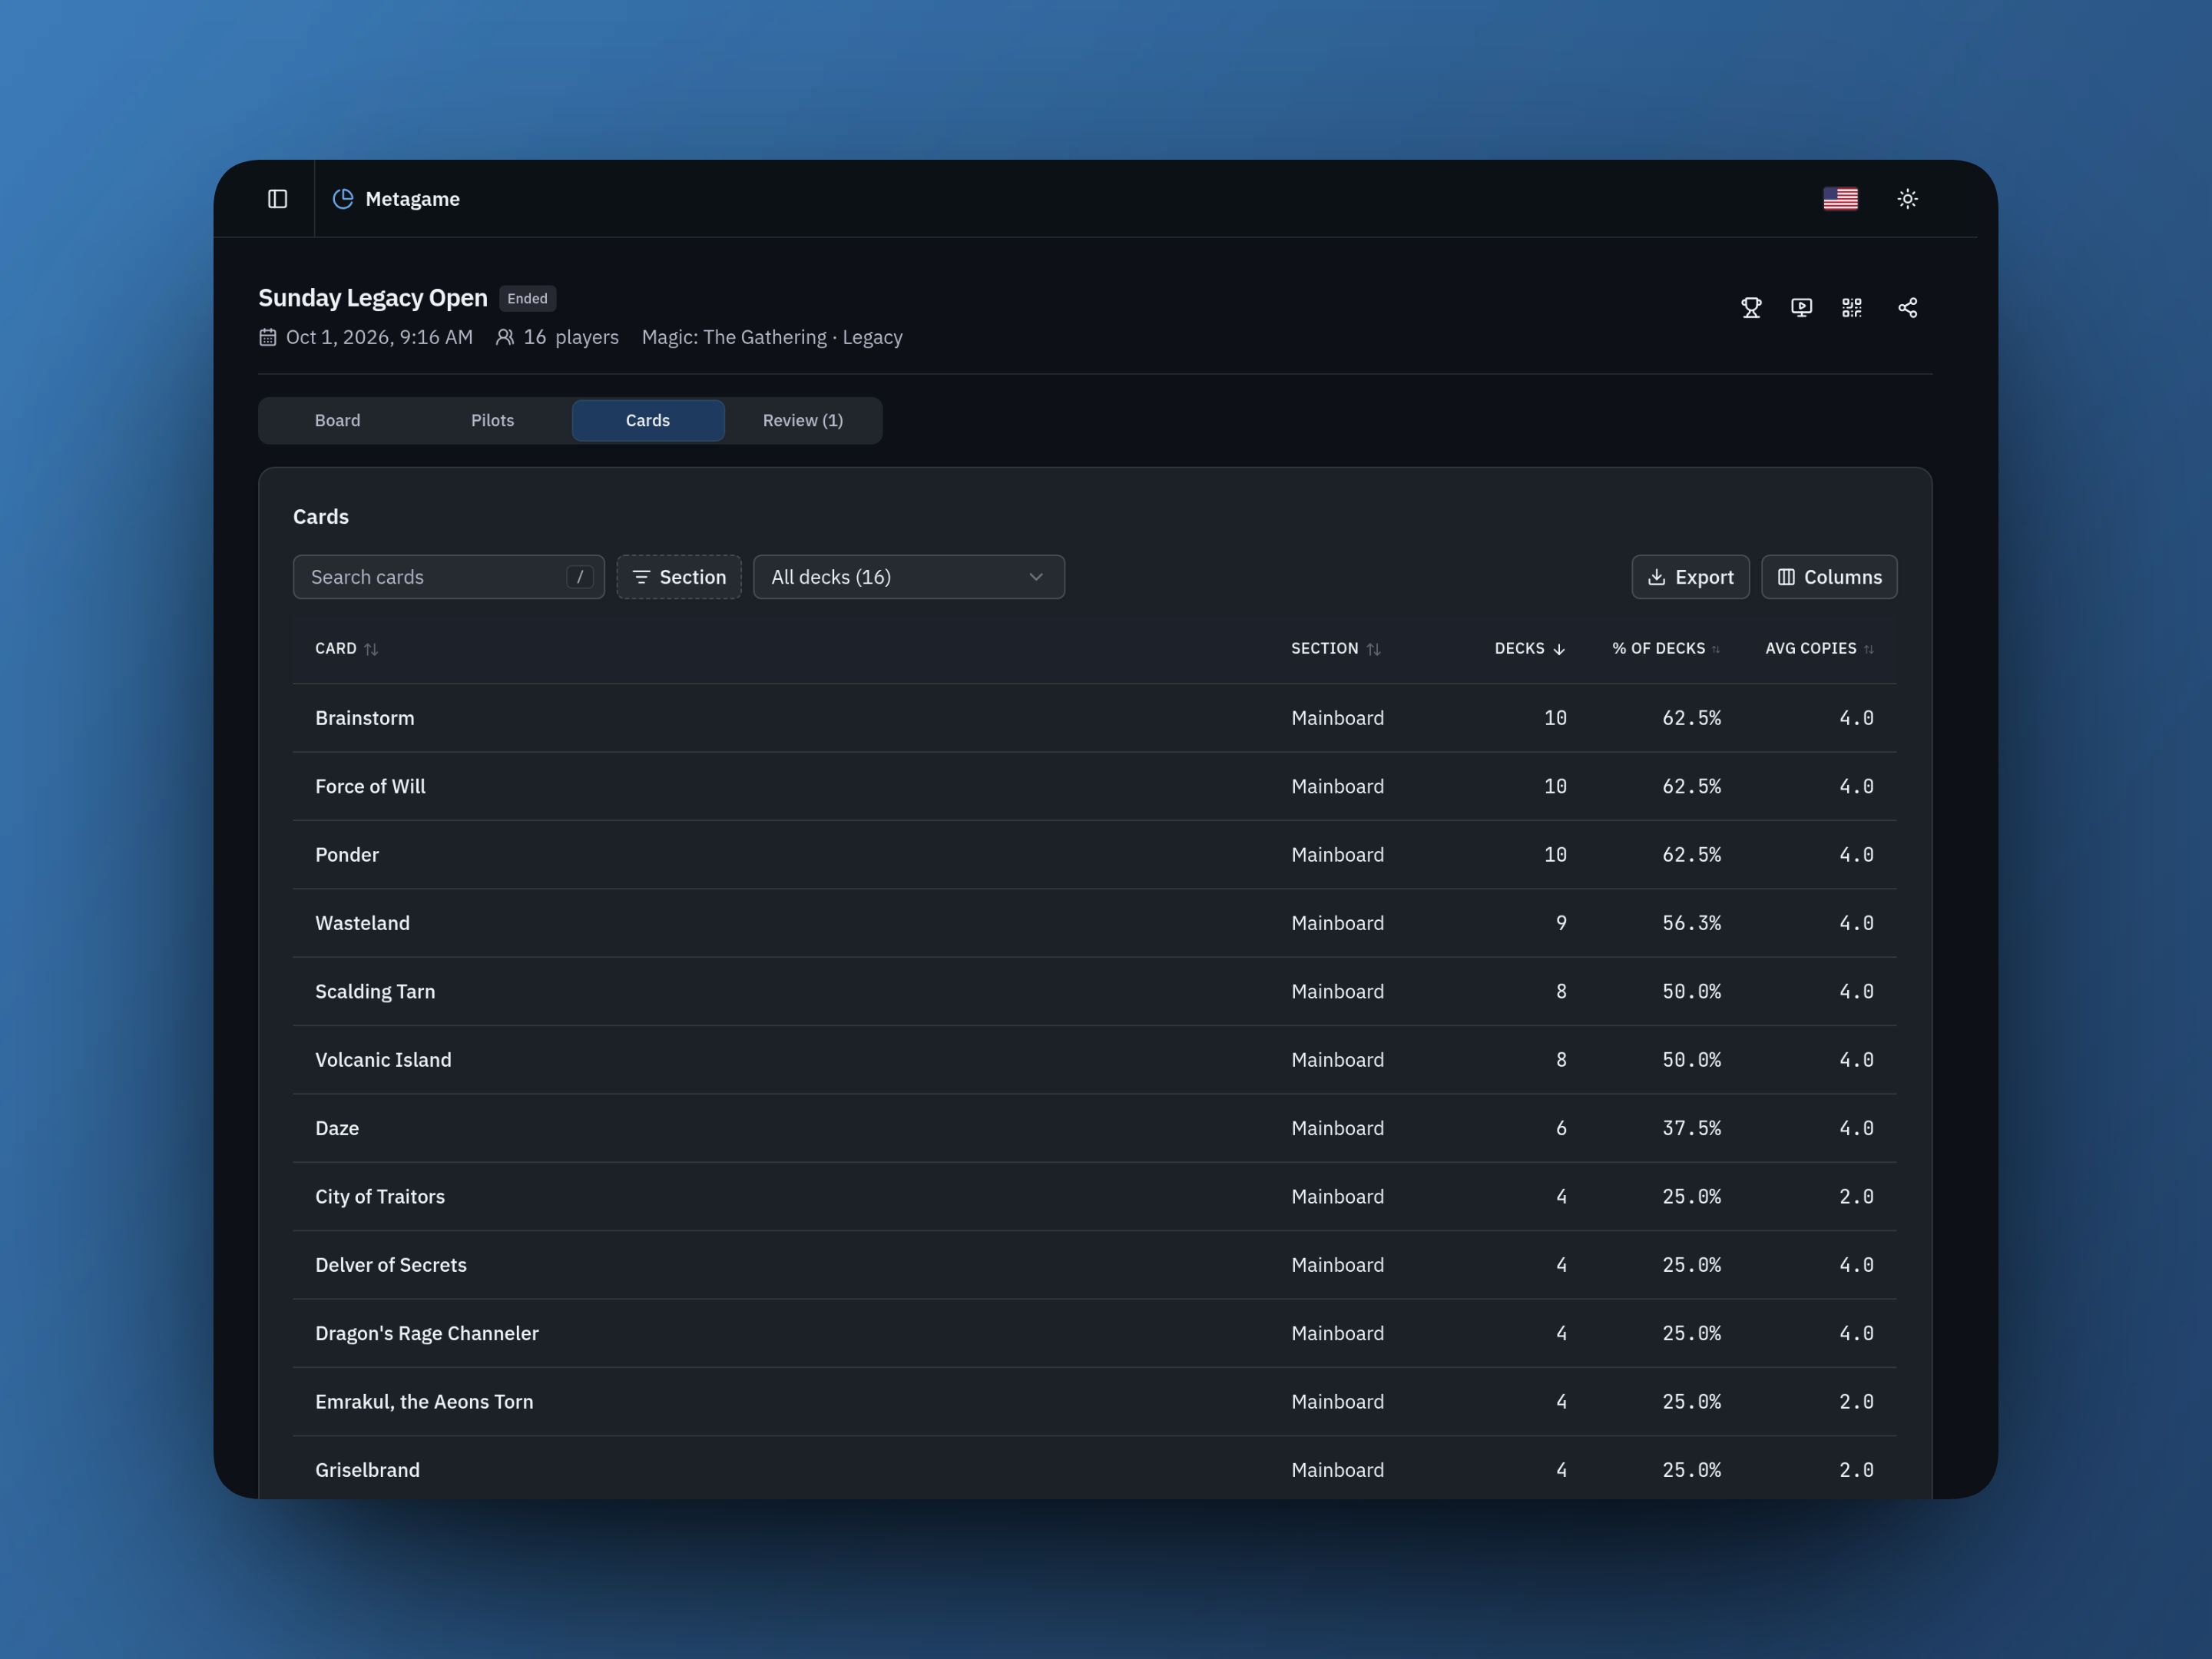
Task: Select the Scalding Tarn row
Action: pyautogui.click(x=1095, y=991)
